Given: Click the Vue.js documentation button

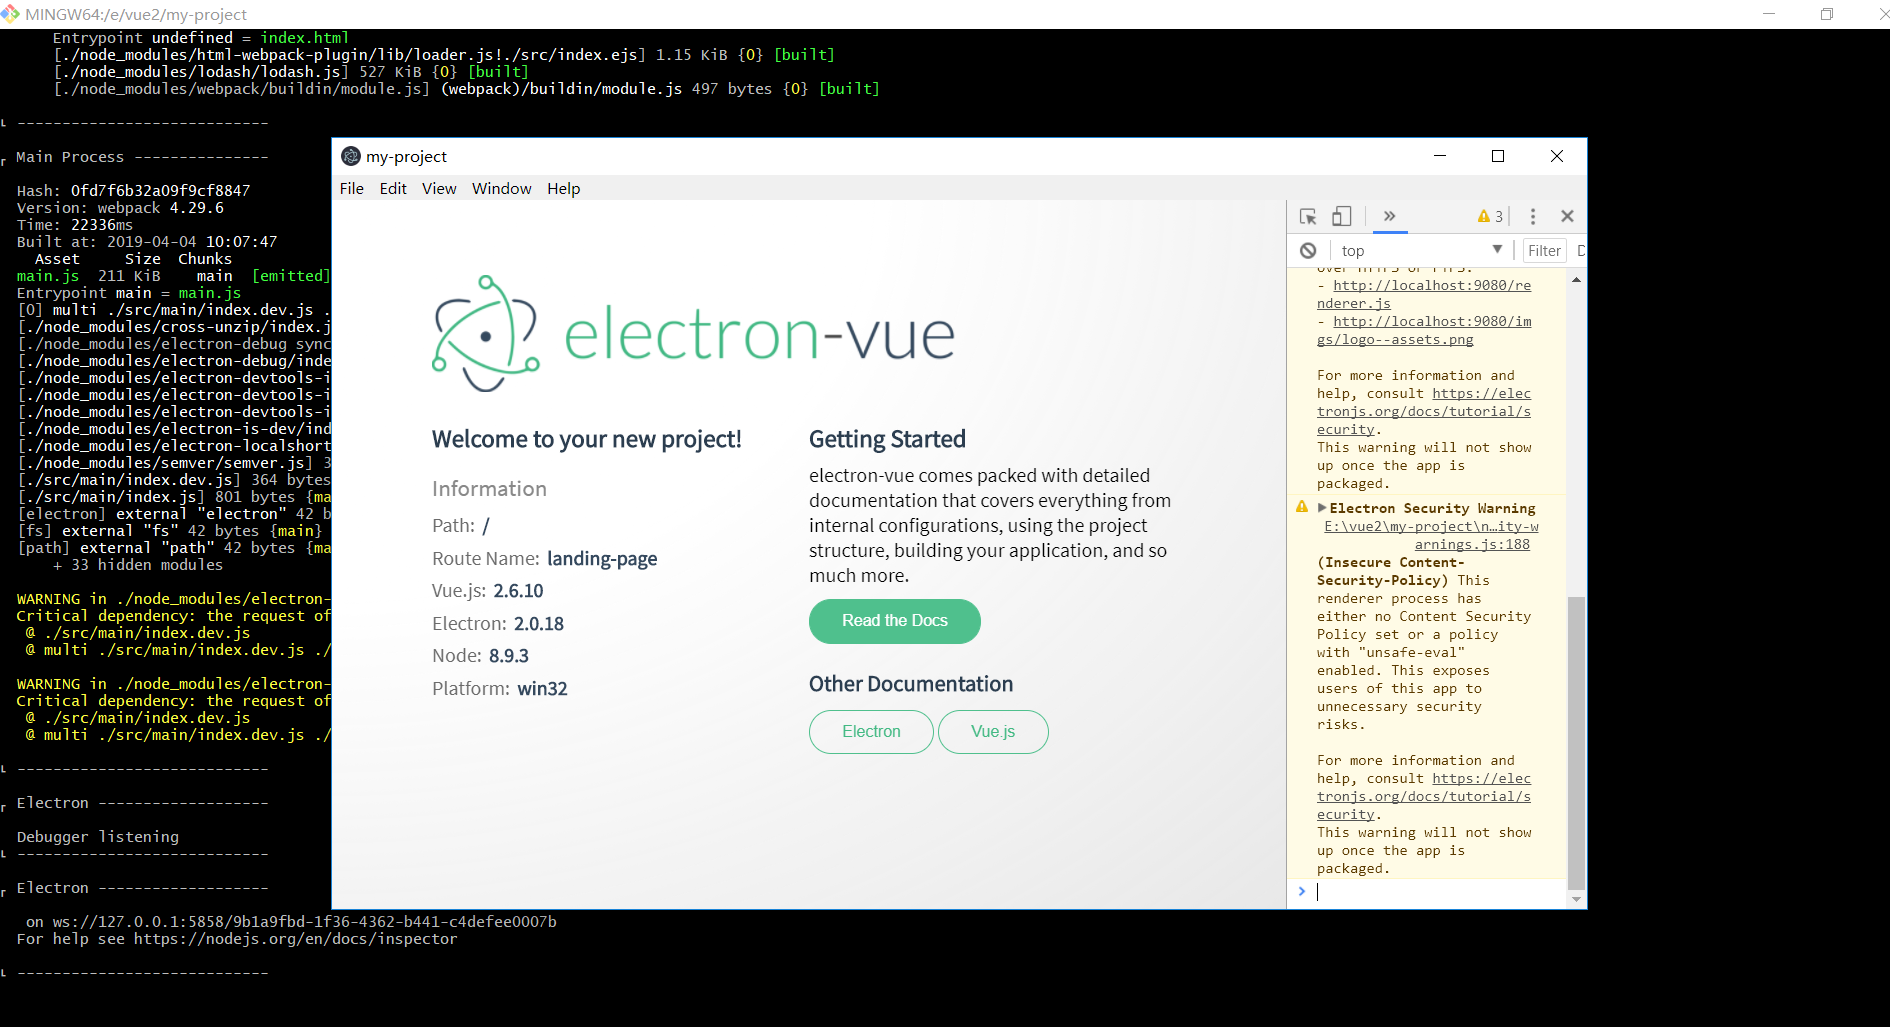Looking at the screenshot, I should click(x=992, y=731).
